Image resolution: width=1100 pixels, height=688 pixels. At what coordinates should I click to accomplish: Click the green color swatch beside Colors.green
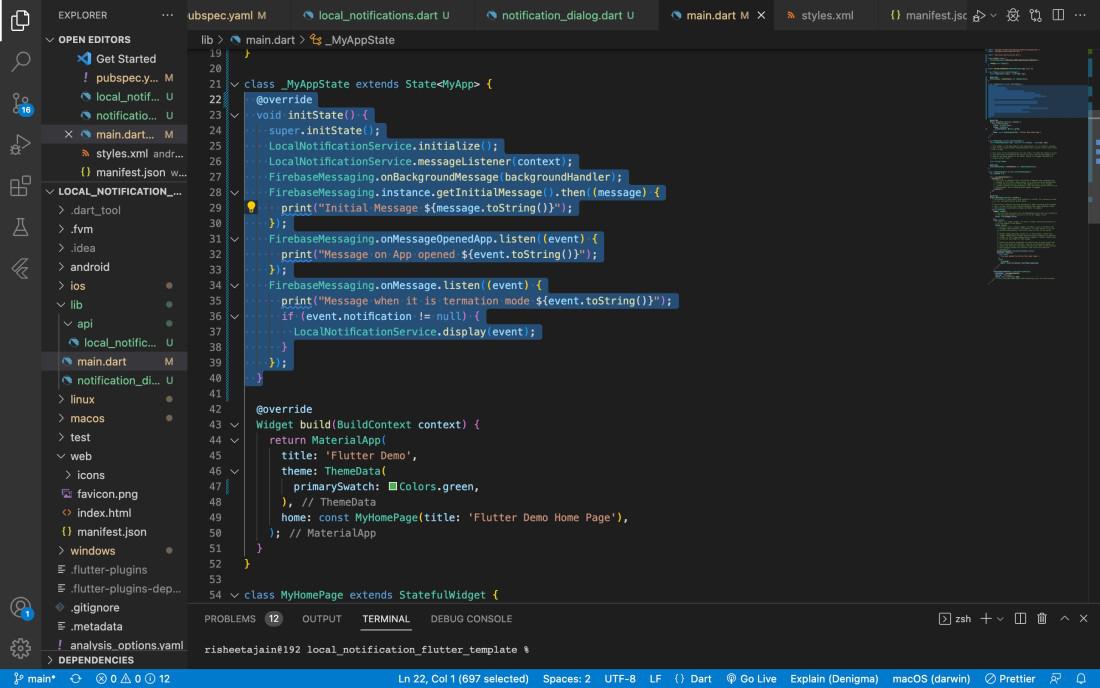[393, 487]
